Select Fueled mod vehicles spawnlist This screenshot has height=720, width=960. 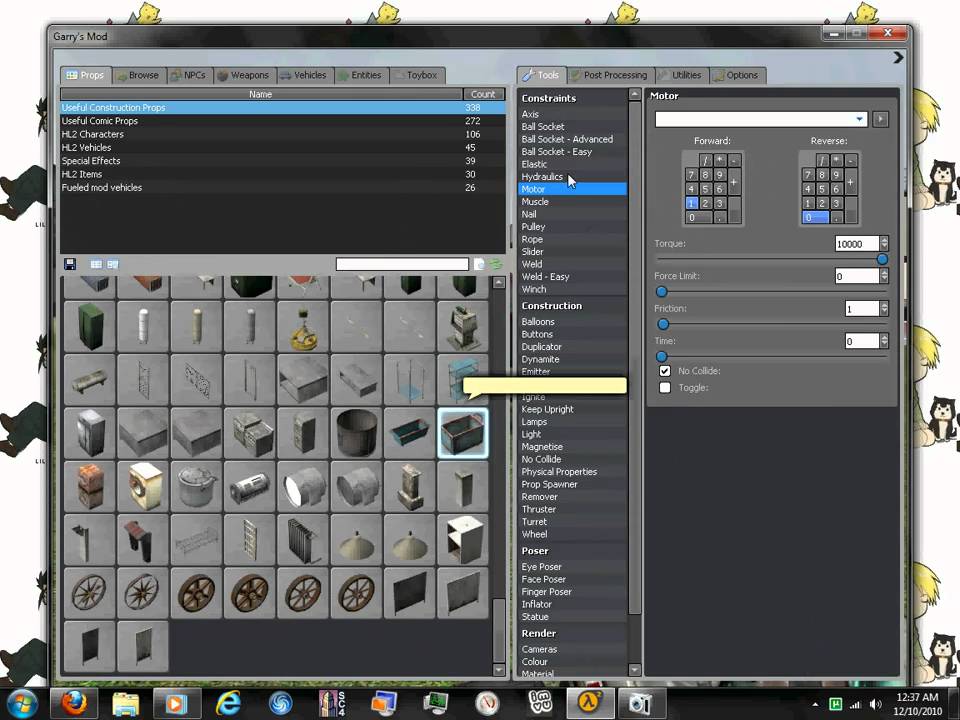click(x=283, y=188)
